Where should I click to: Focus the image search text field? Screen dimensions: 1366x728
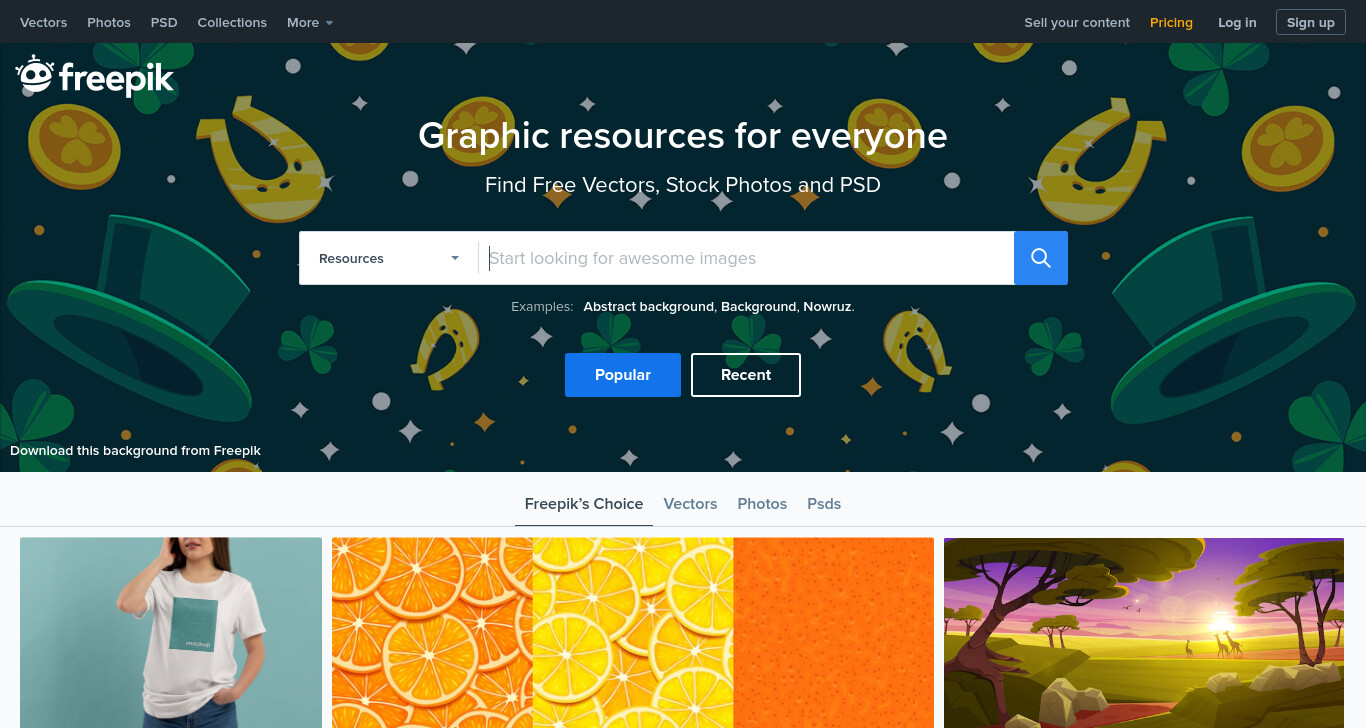point(746,258)
